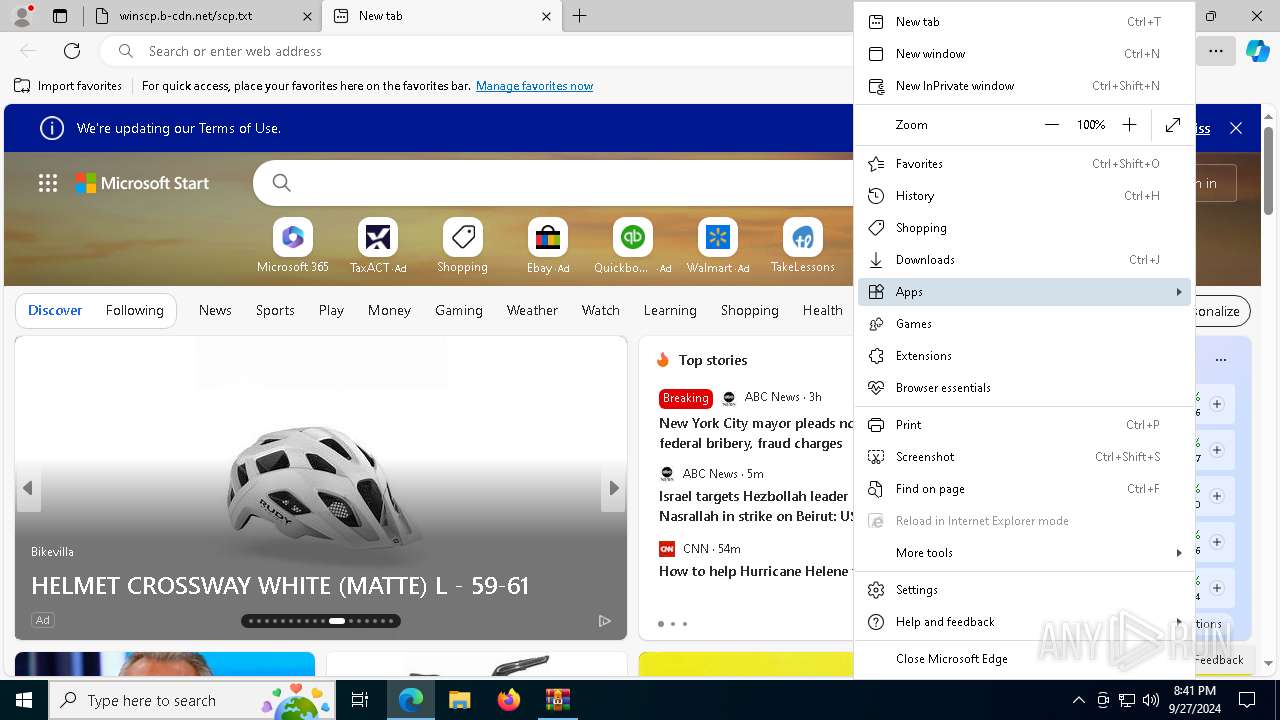The image size is (1280, 720).
Task: Open the Gaming category tab
Action: coord(459,310)
